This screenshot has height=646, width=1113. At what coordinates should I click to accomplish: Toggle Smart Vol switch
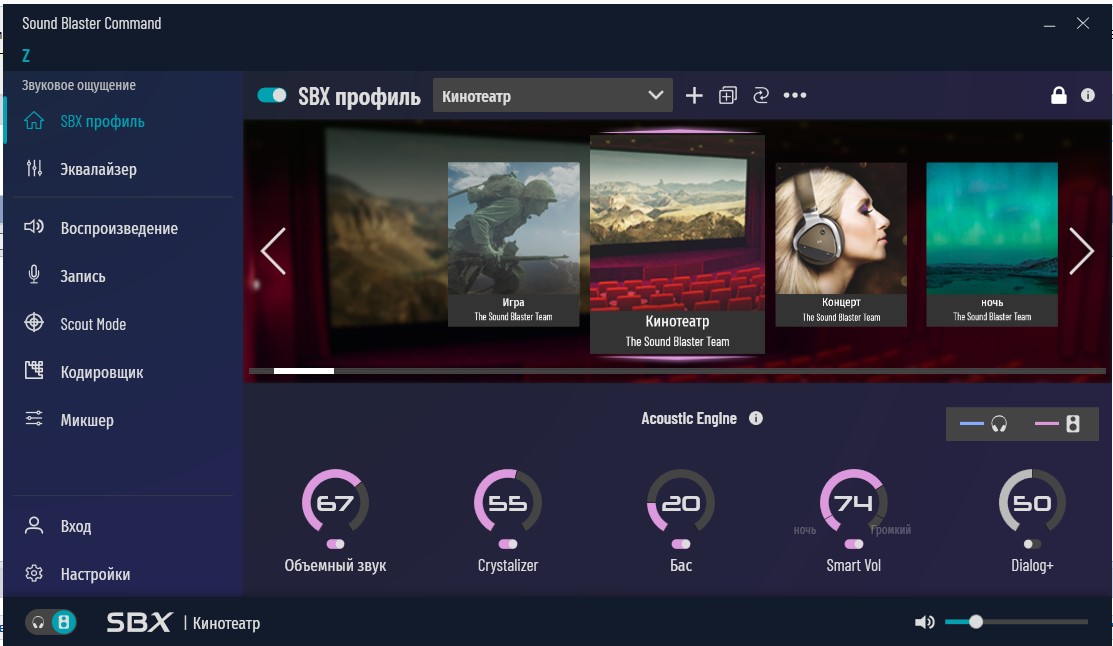854,544
